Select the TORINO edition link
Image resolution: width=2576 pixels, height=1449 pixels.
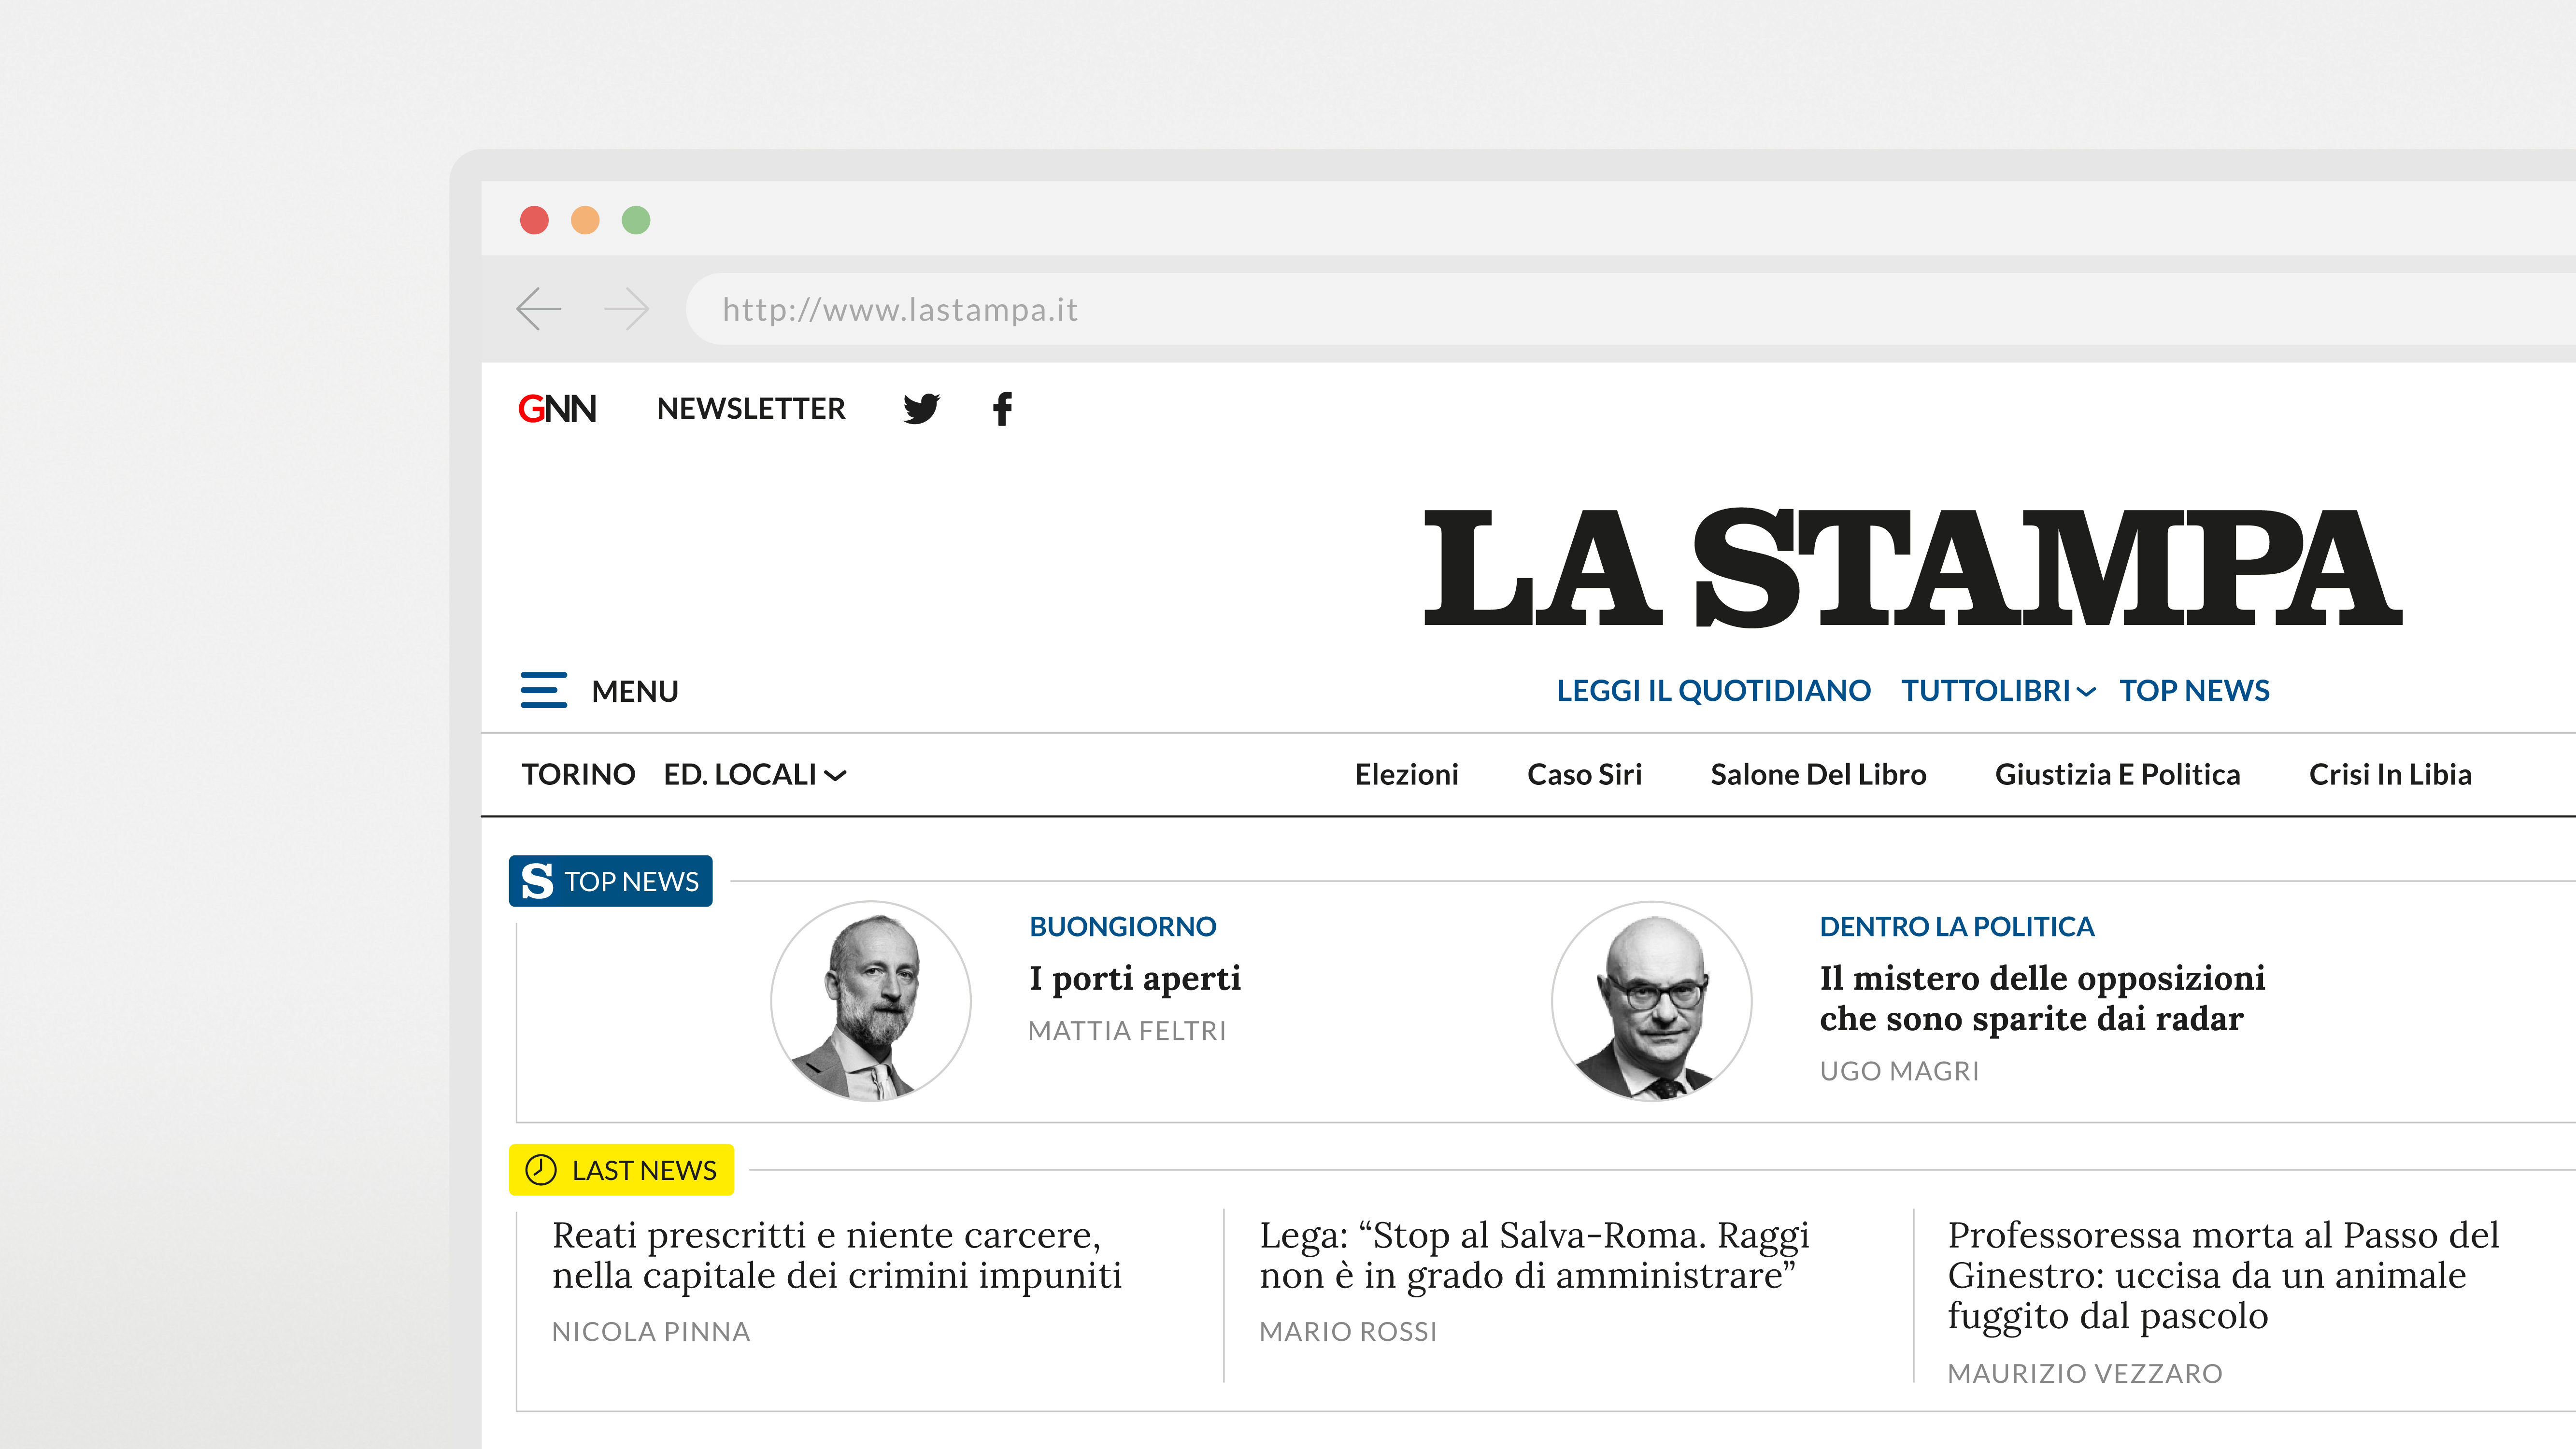pos(578,774)
